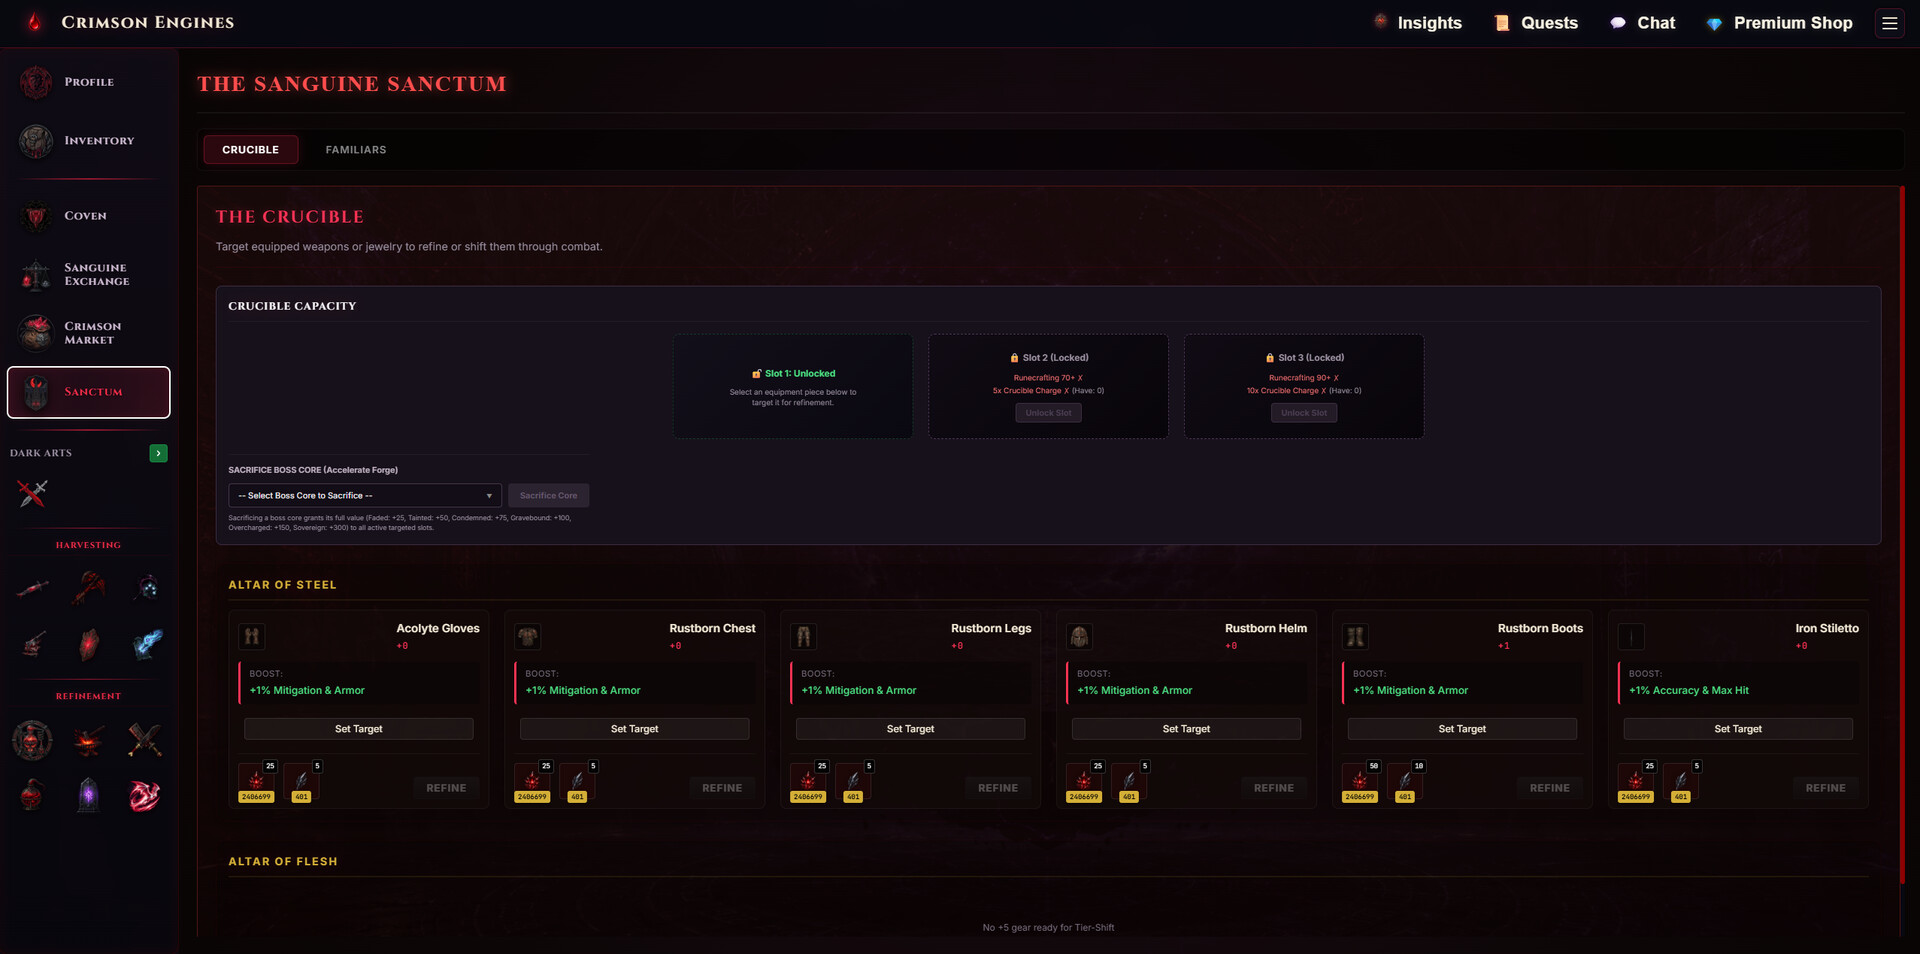Switch to the Familiars tab

point(356,150)
